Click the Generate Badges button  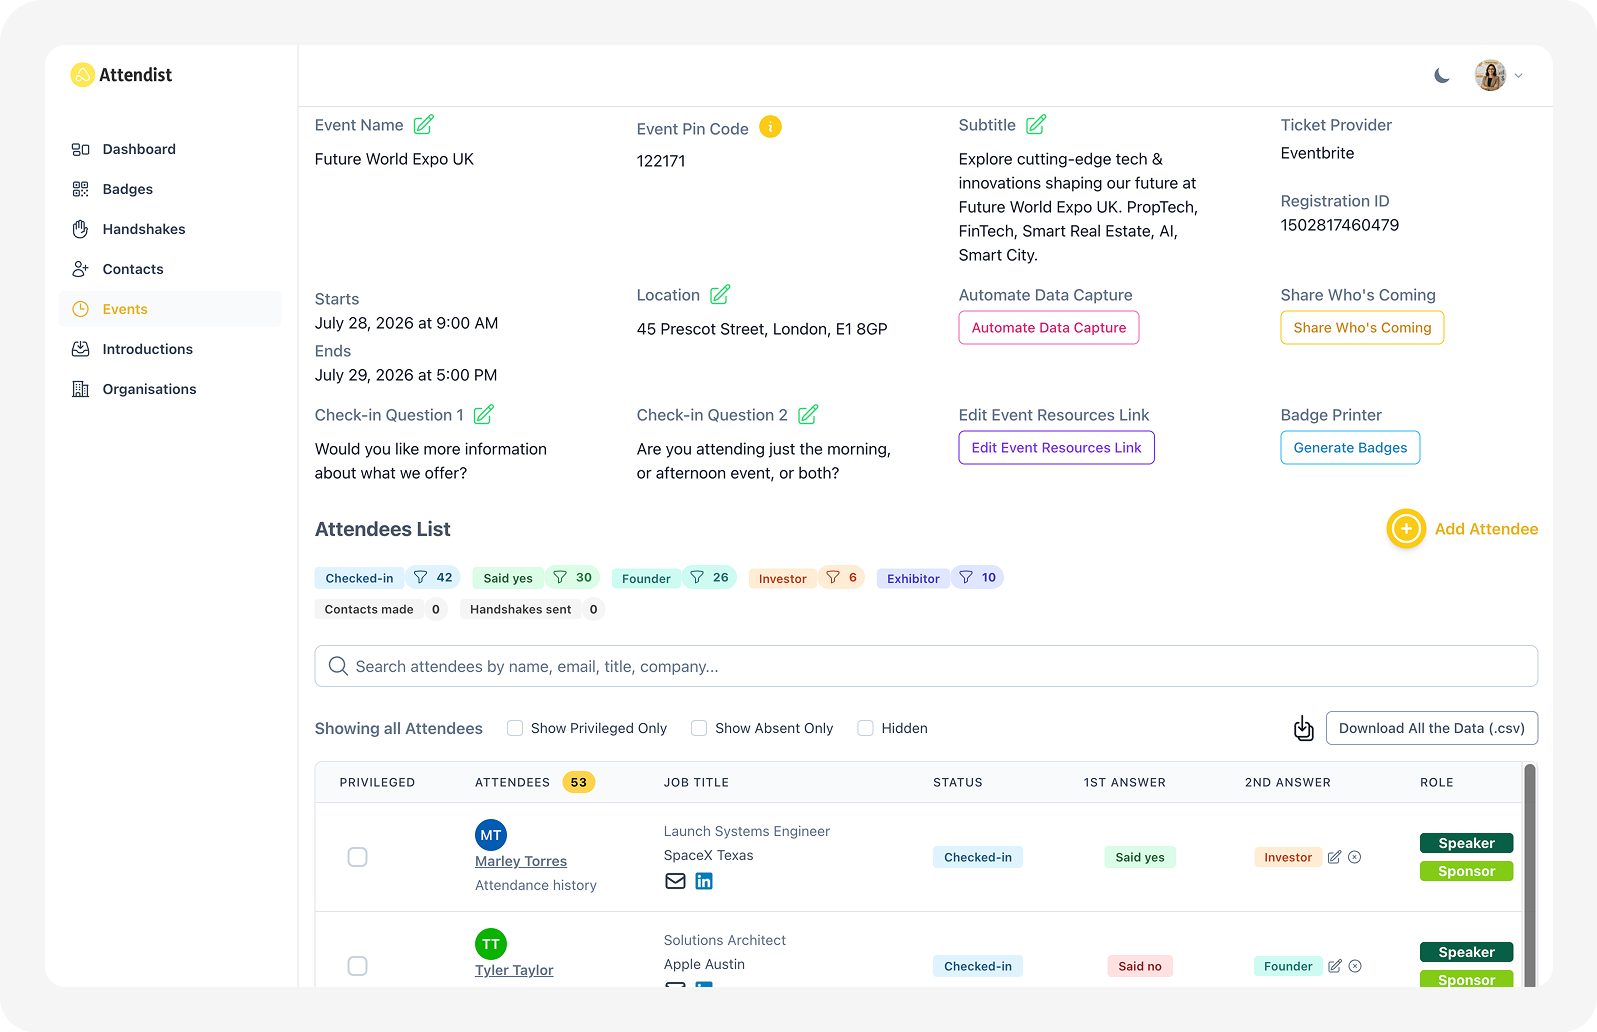click(x=1350, y=448)
